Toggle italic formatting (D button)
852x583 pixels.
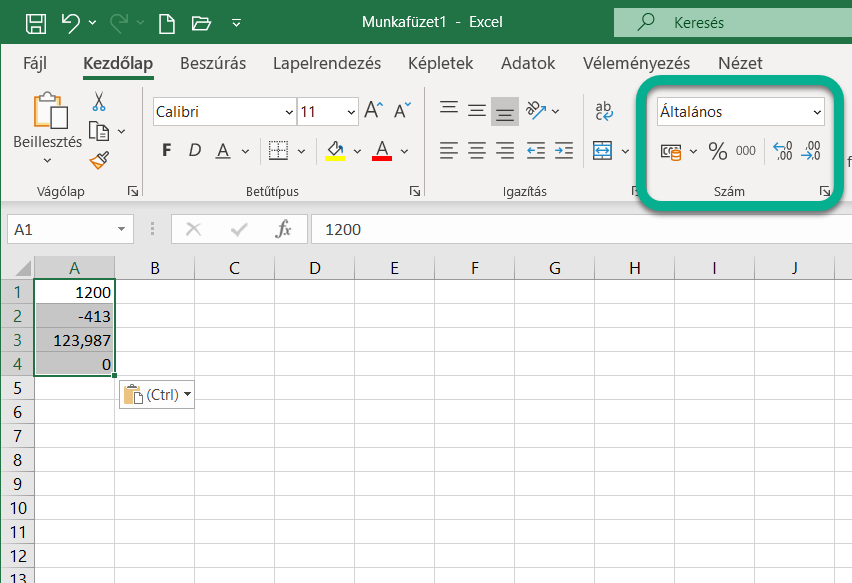[x=195, y=151]
